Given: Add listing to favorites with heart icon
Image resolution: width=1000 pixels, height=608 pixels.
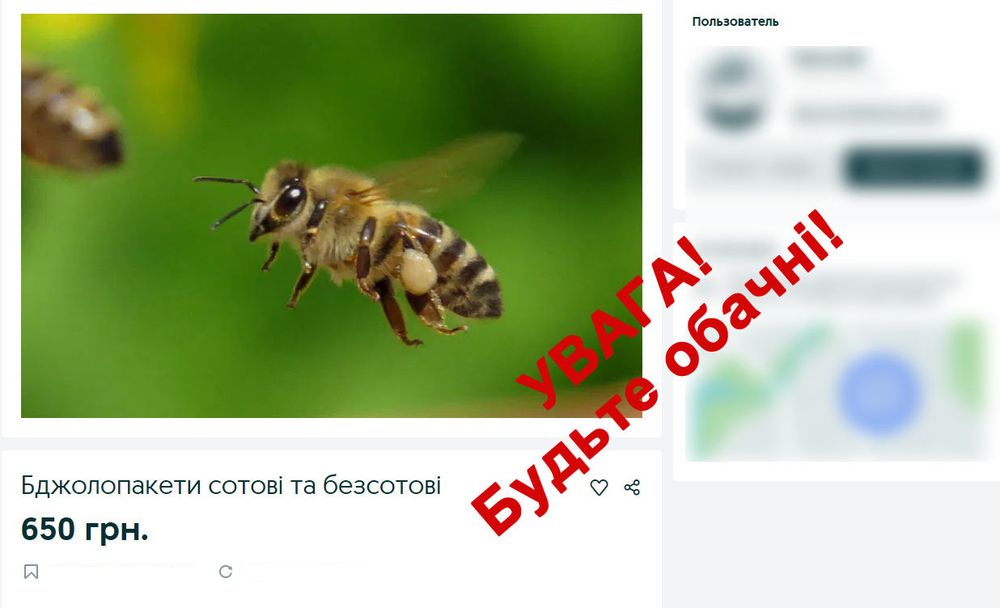Looking at the screenshot, I should pyautogui.click(x=599, y=487).
